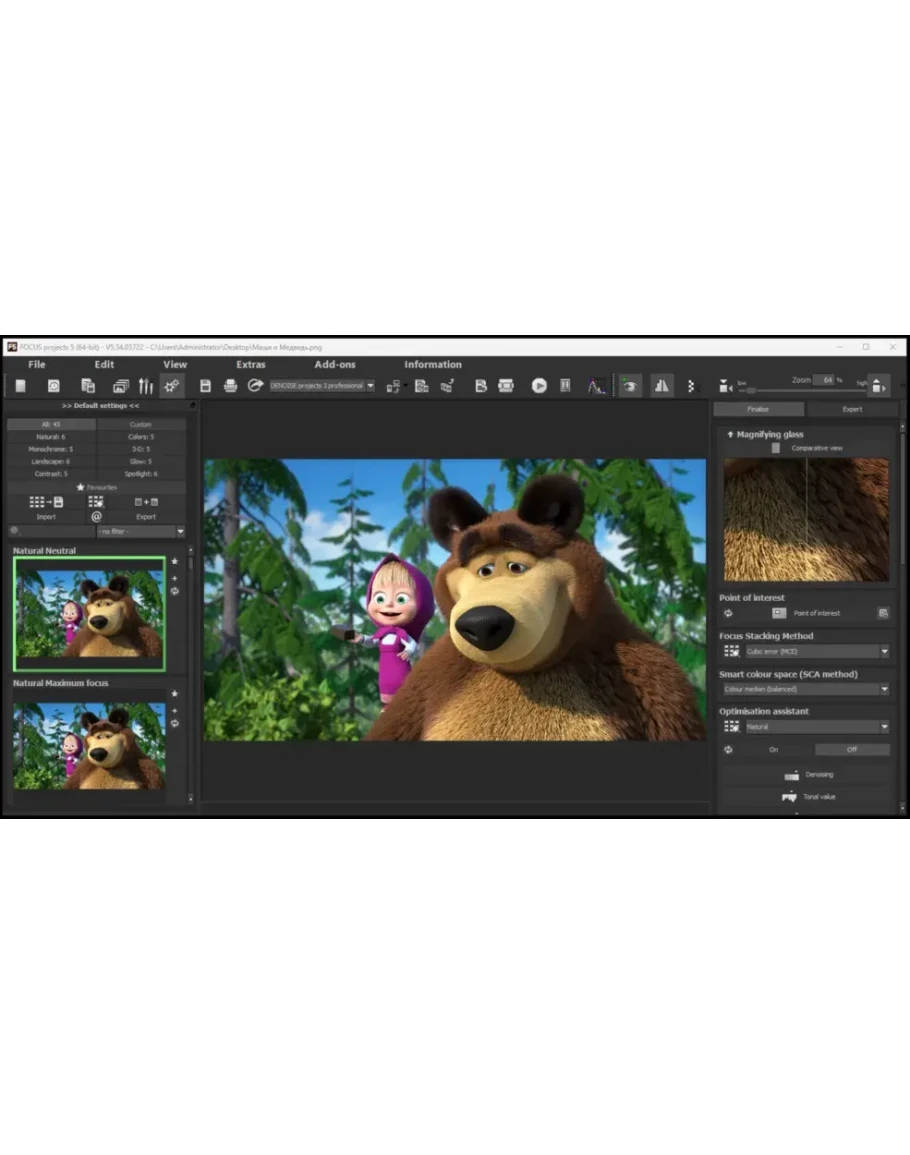Reset point of interest with arrows icon
Screen dimensions: 910x1155
tap(729, 614)
